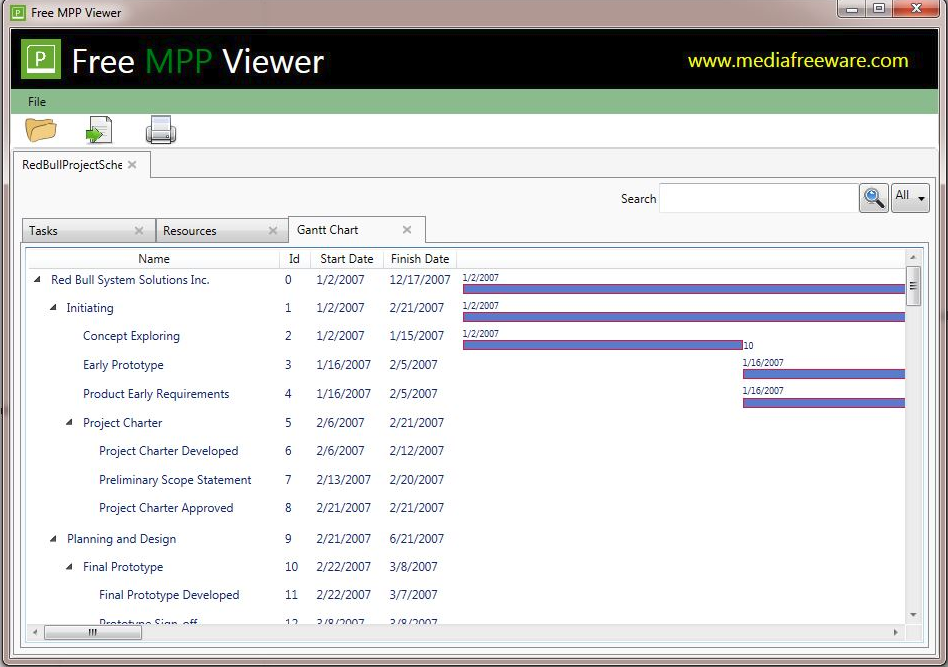Image resolution: width=948 pixels, height=667 pixels.
Task: Click finish date 6/21/2007
Action: tap(417, 538)
